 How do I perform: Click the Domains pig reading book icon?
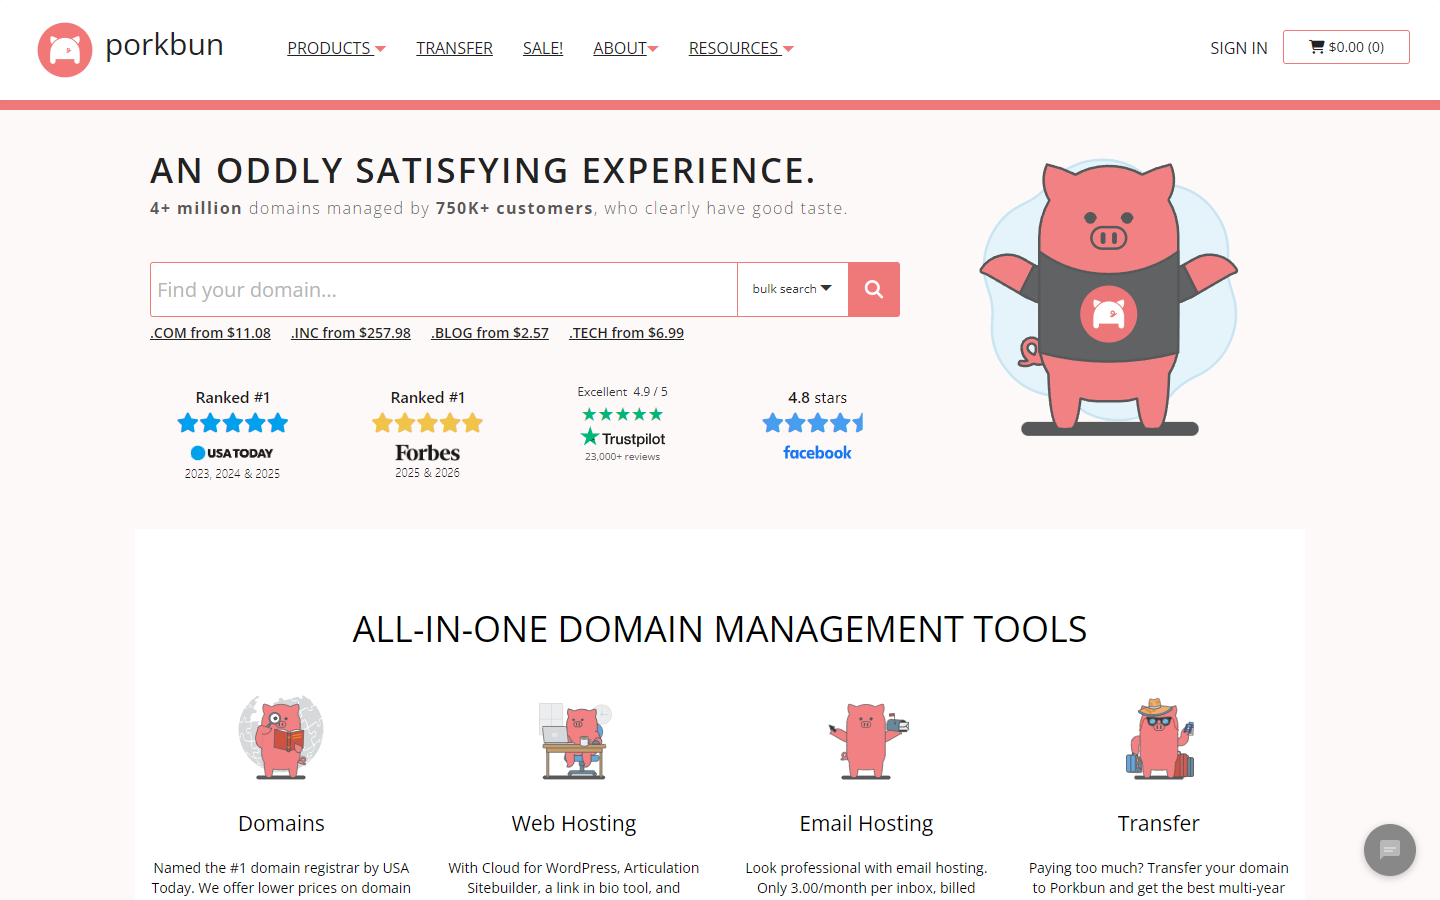(281, 737)
